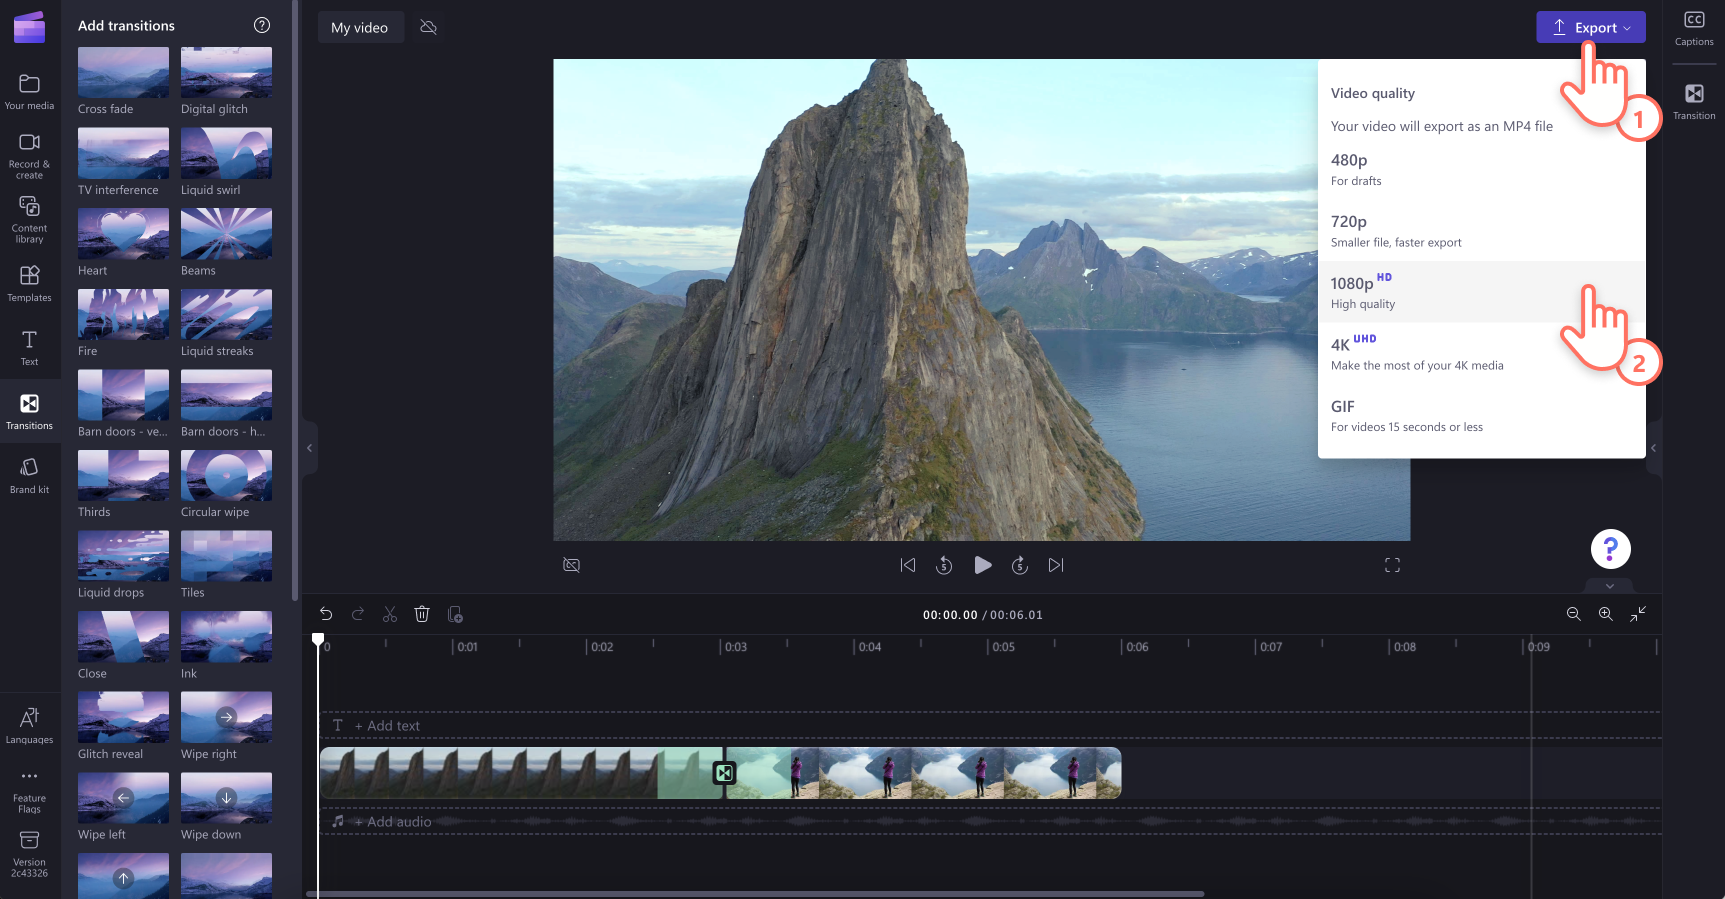The height and width of the screenshot is (899, 1725).
Task: Expand the chevron below help button
Action: click(1610, 586)
